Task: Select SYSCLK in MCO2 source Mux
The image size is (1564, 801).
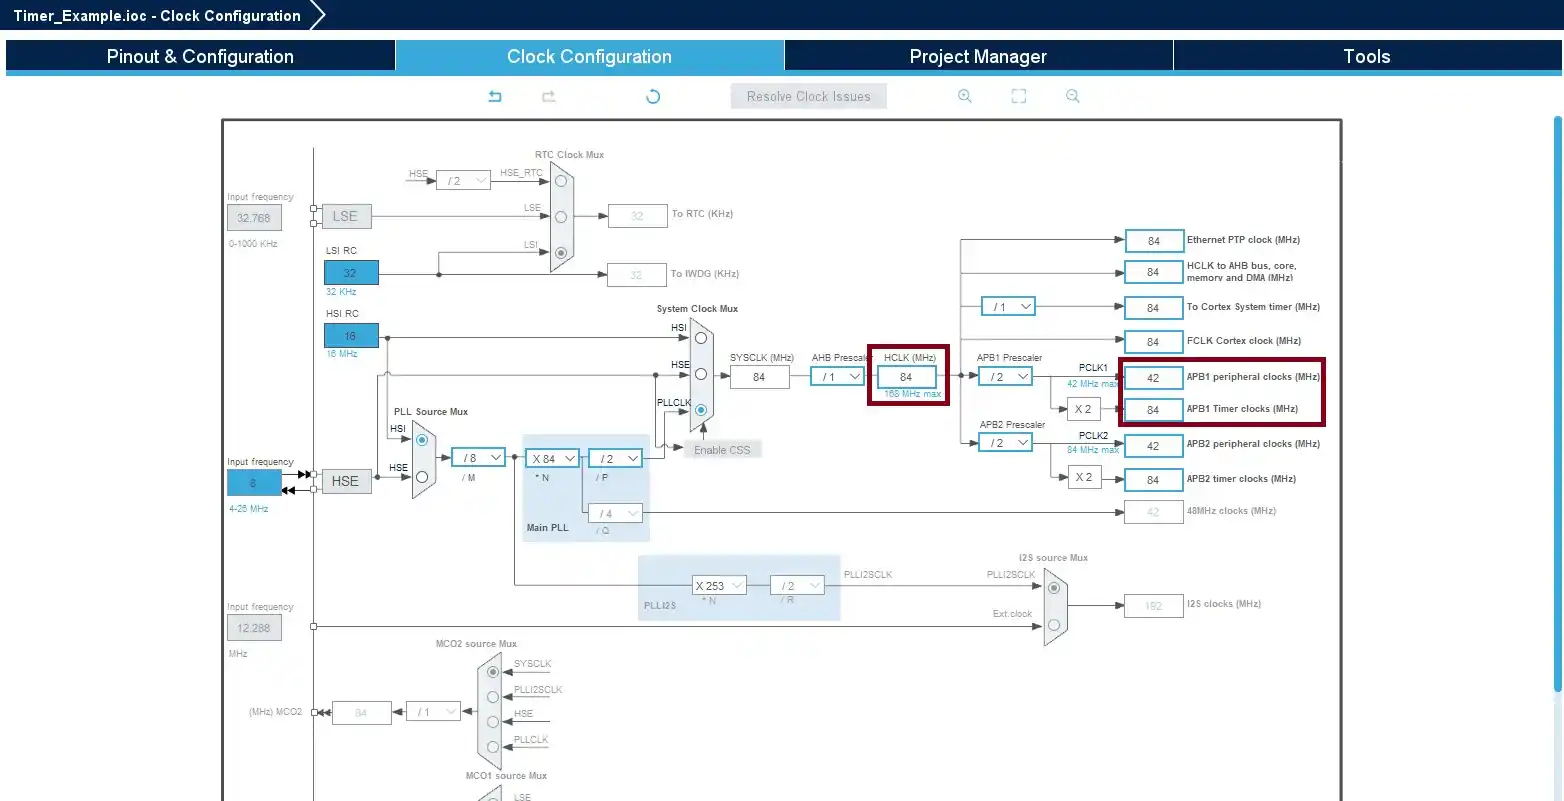Action: pos(492,672)
